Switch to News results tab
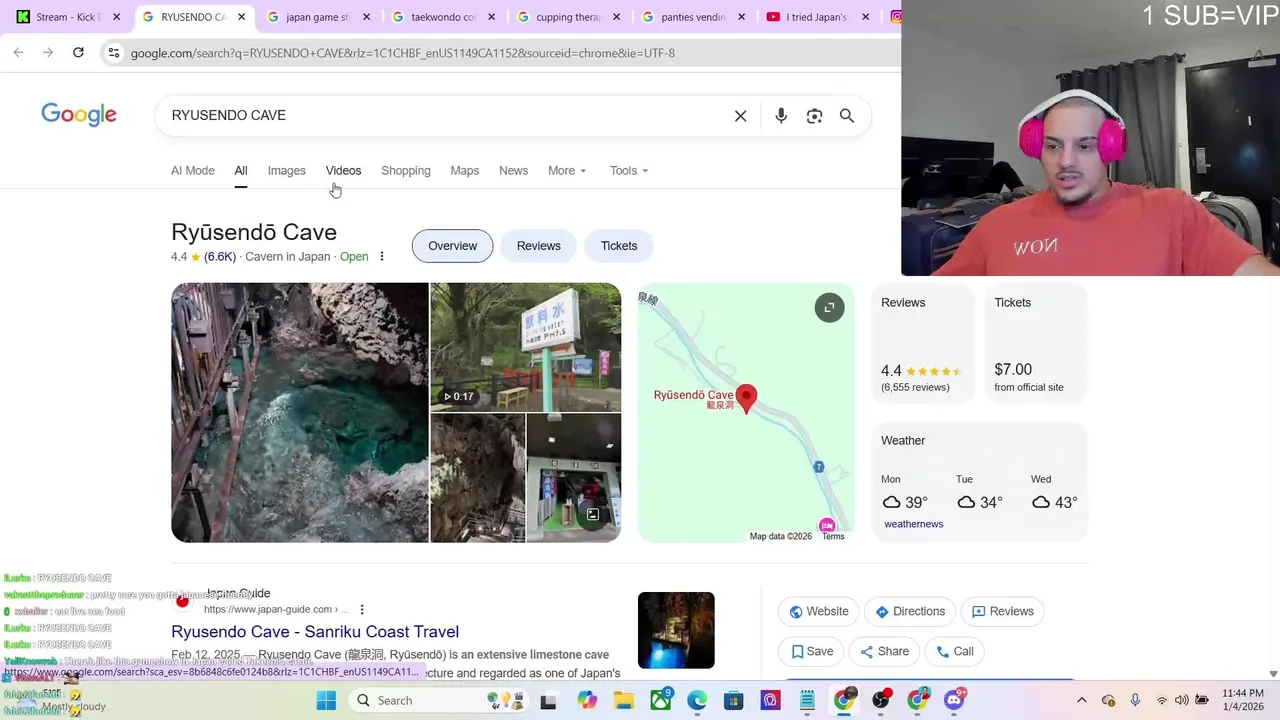This screenshot has height=720, width=1280. click(x=513, y=171)
